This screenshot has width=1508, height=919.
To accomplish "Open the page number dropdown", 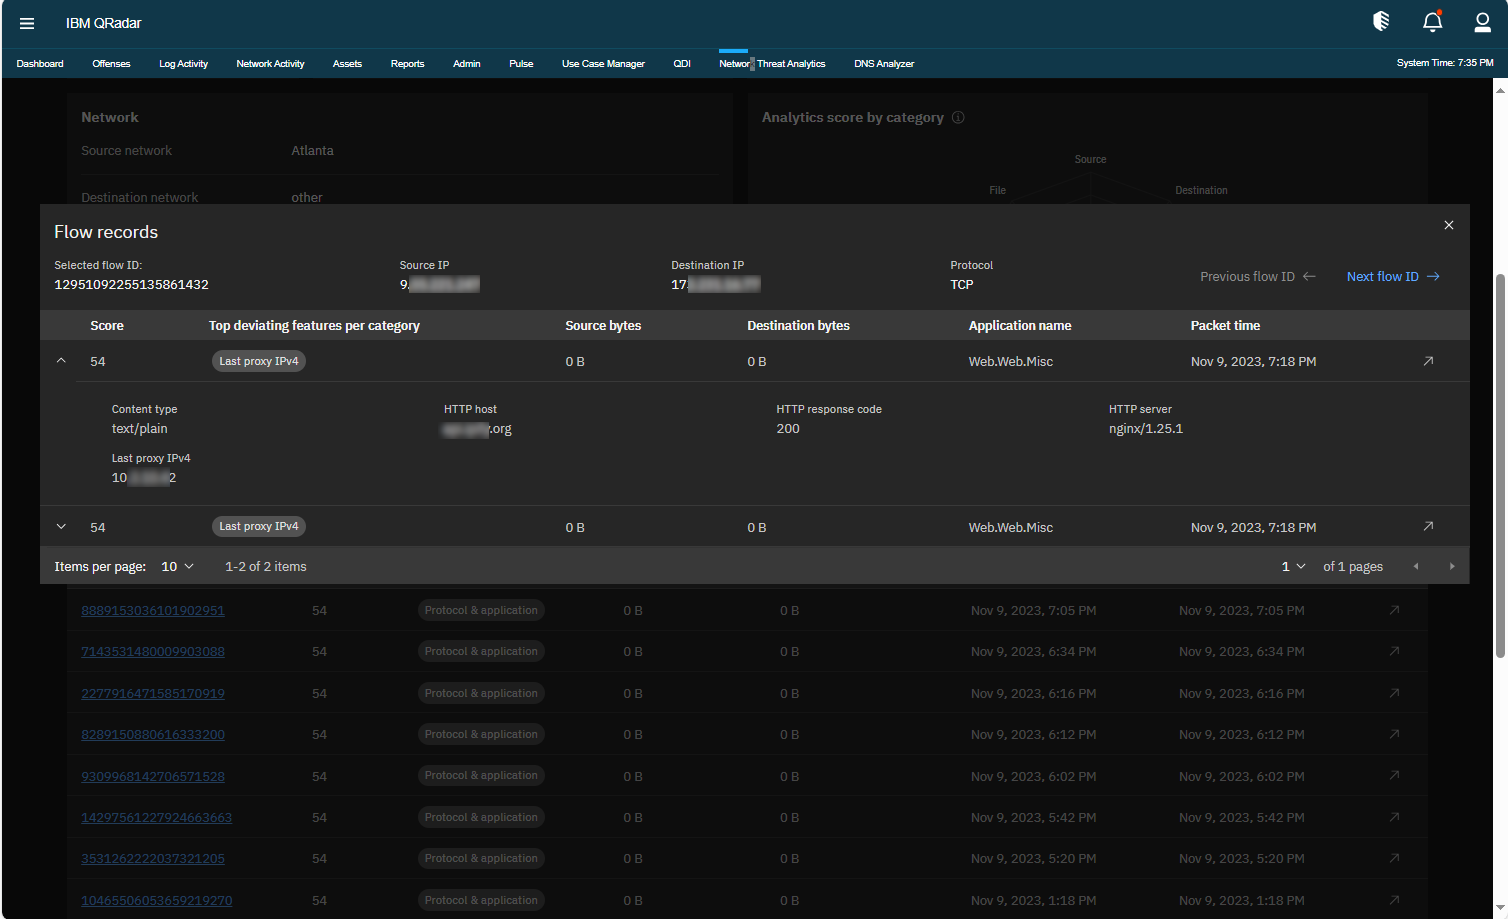I will point(1291,566).
